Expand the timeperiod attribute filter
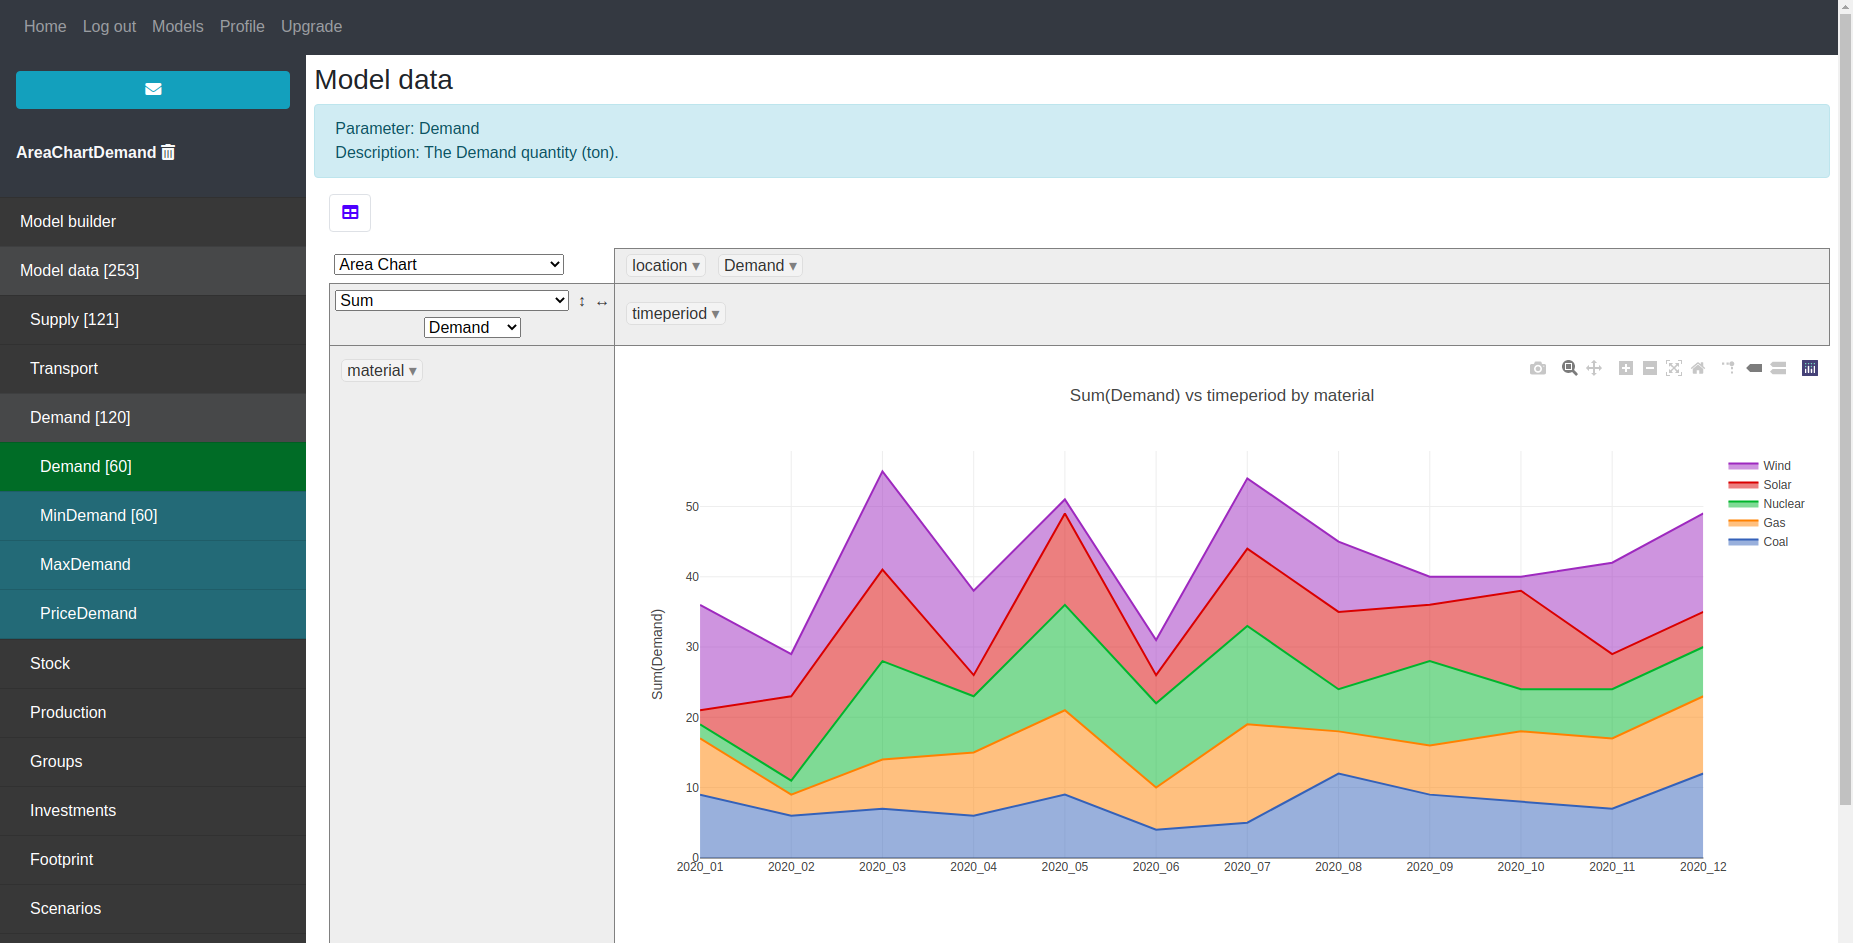Screen dimensions: 1853x943 715,314
